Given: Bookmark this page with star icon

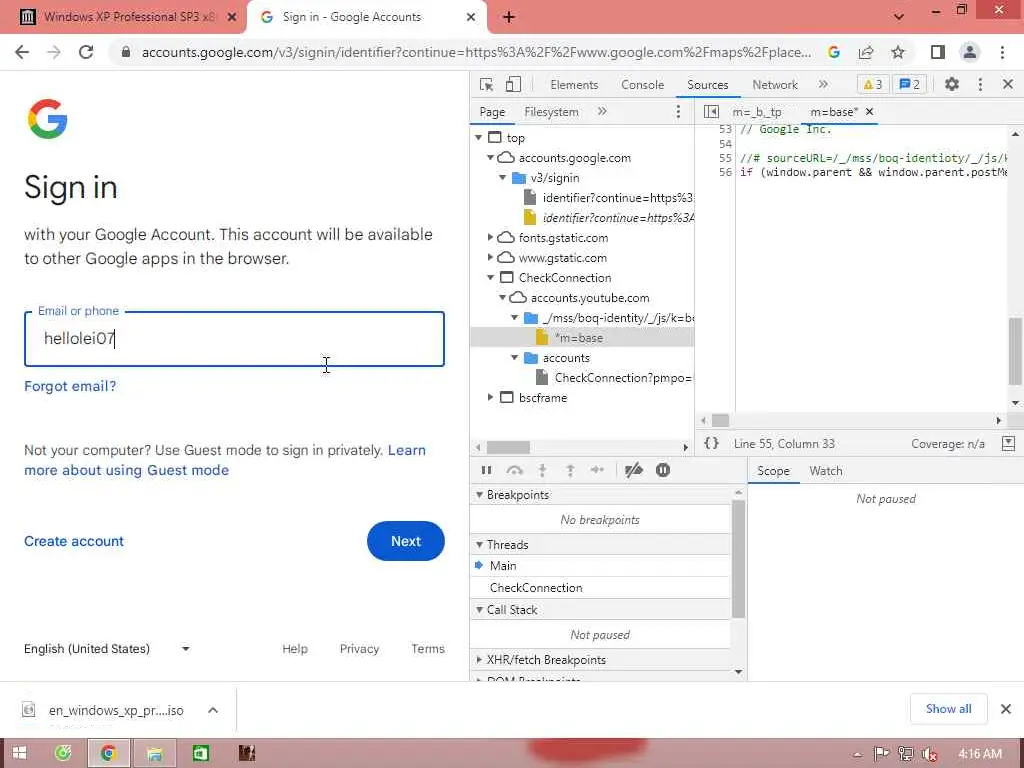Looking at the screenshot, I should pos(898,52).
